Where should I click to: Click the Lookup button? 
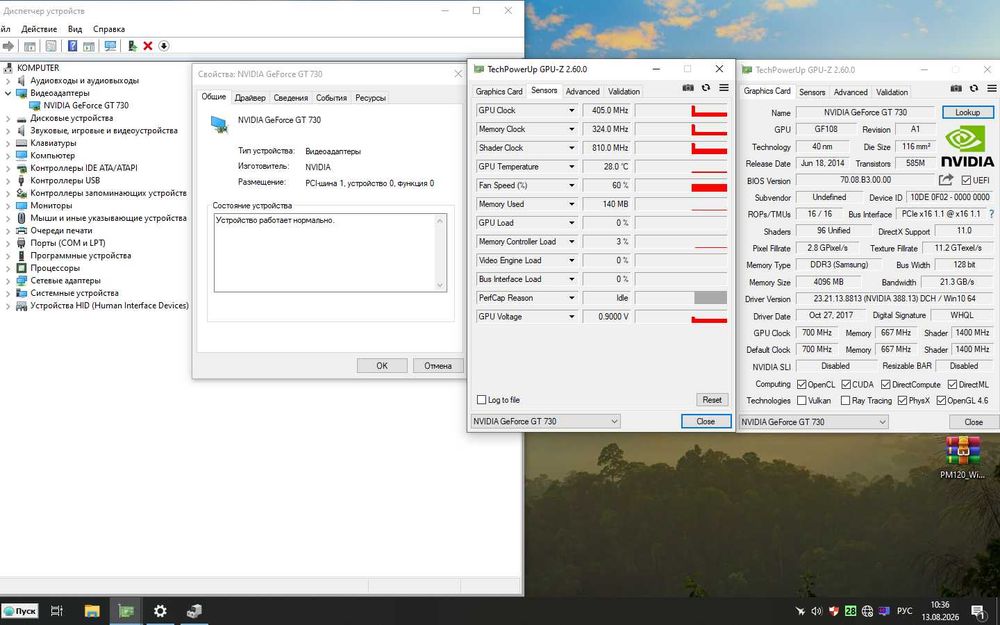pos(967,112)
